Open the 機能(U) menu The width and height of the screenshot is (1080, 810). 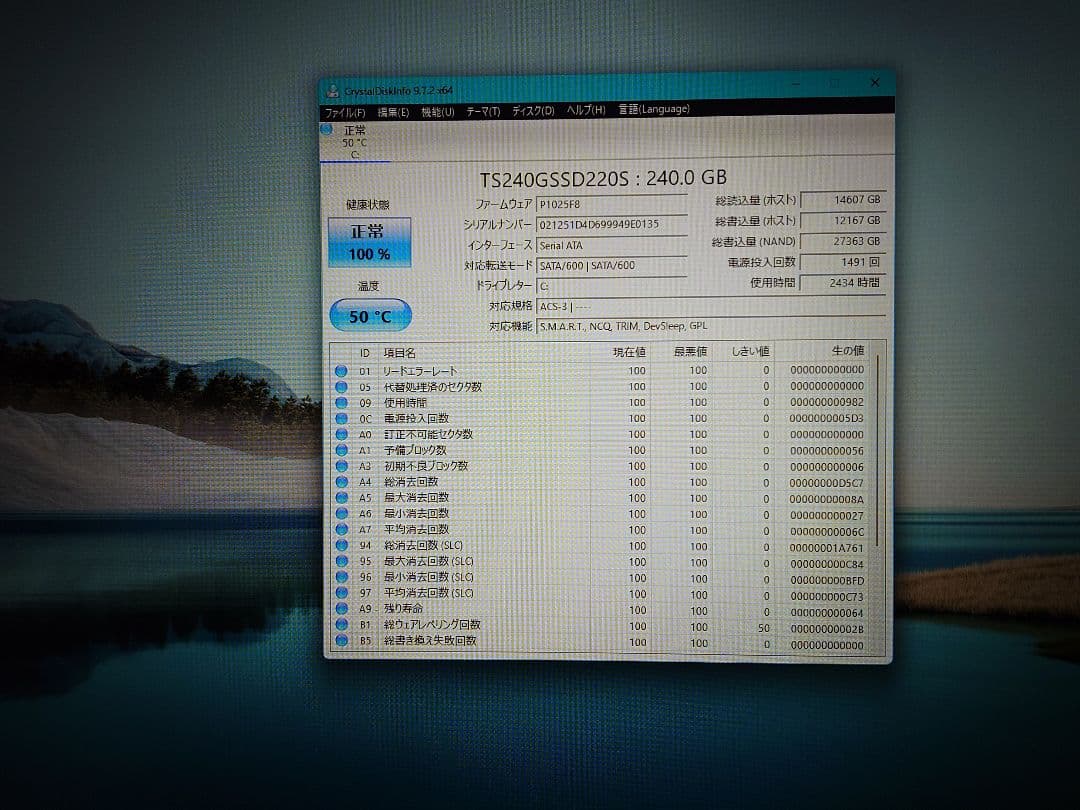(435, 111)
